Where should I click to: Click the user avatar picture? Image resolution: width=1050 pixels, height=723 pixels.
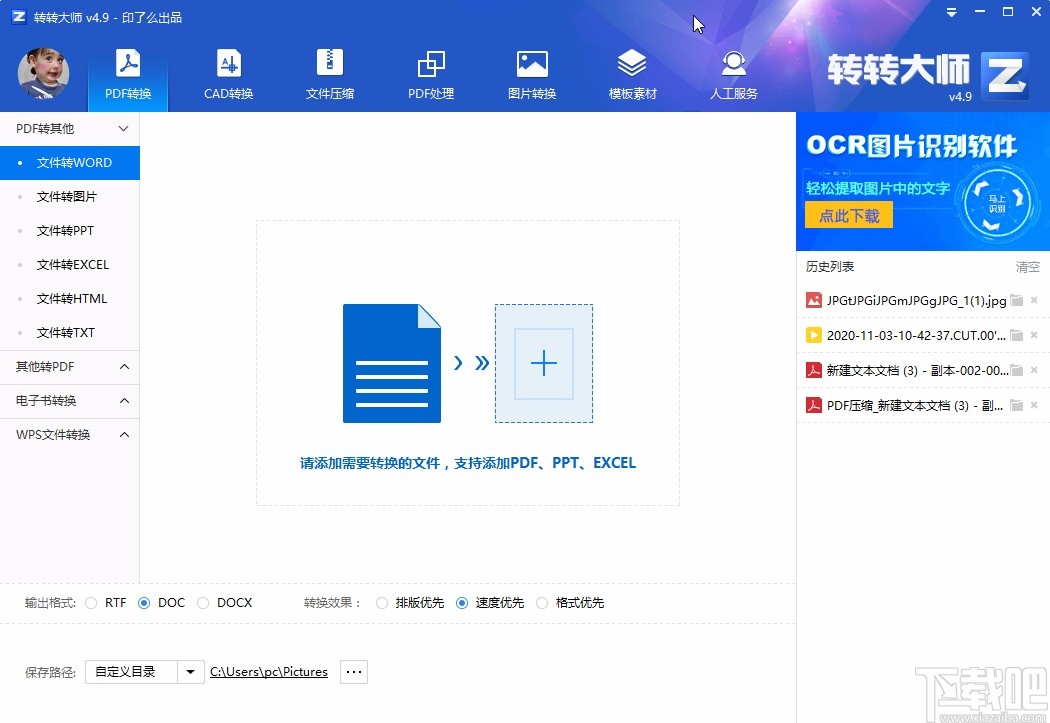pos(43,74)
